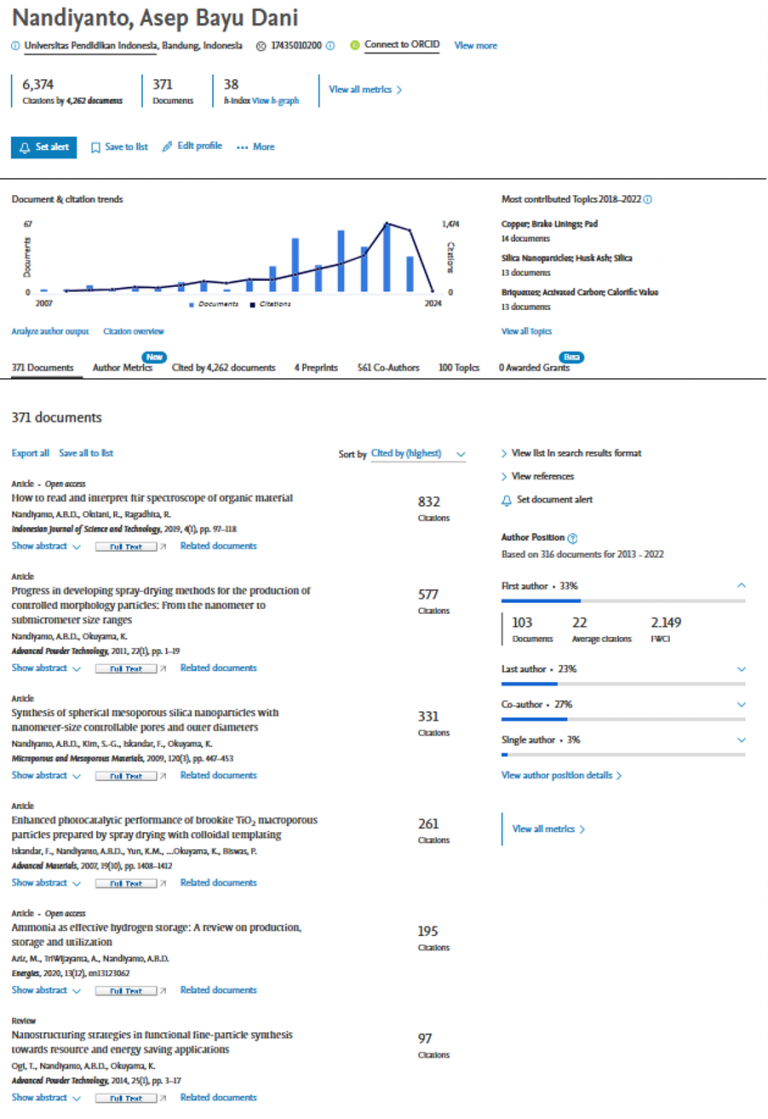The width and height of the screenshot is (768, 1119).
Task: Open the Author Metrics tab
Action: click(x=123, y=368)
